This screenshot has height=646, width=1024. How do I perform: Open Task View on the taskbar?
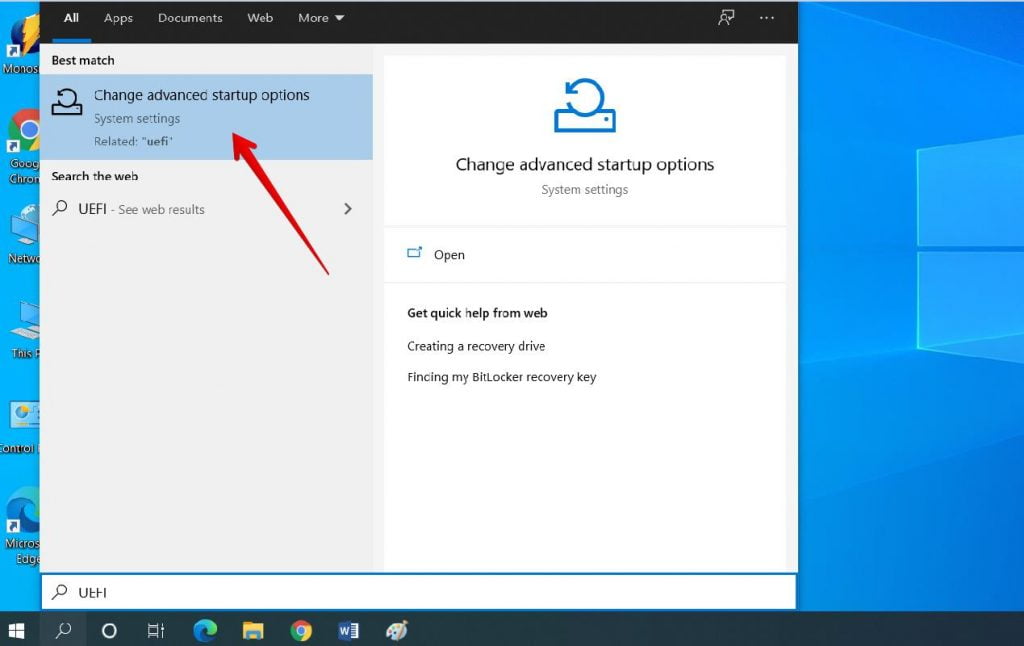pyautogui.click(x=155, y=630)
